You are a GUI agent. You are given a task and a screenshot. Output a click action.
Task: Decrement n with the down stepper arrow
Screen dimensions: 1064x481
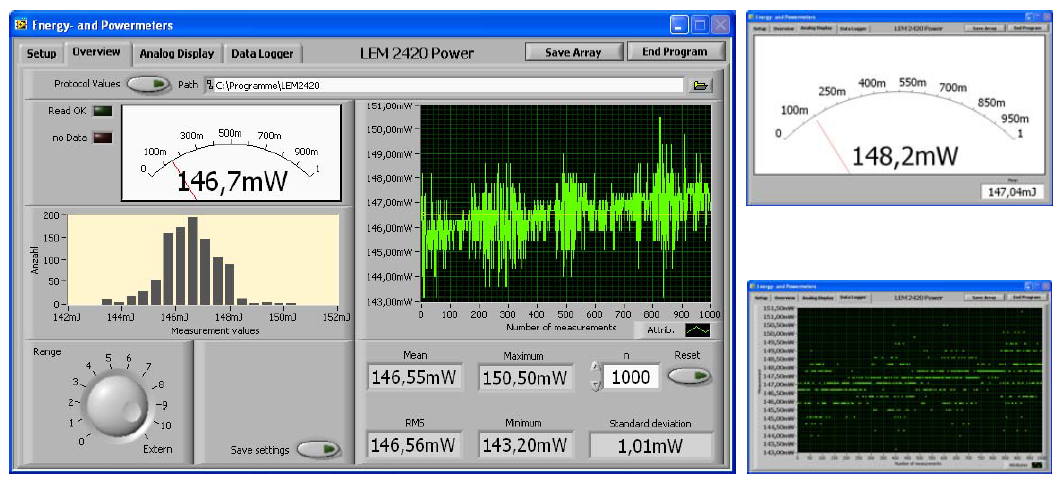595,384
